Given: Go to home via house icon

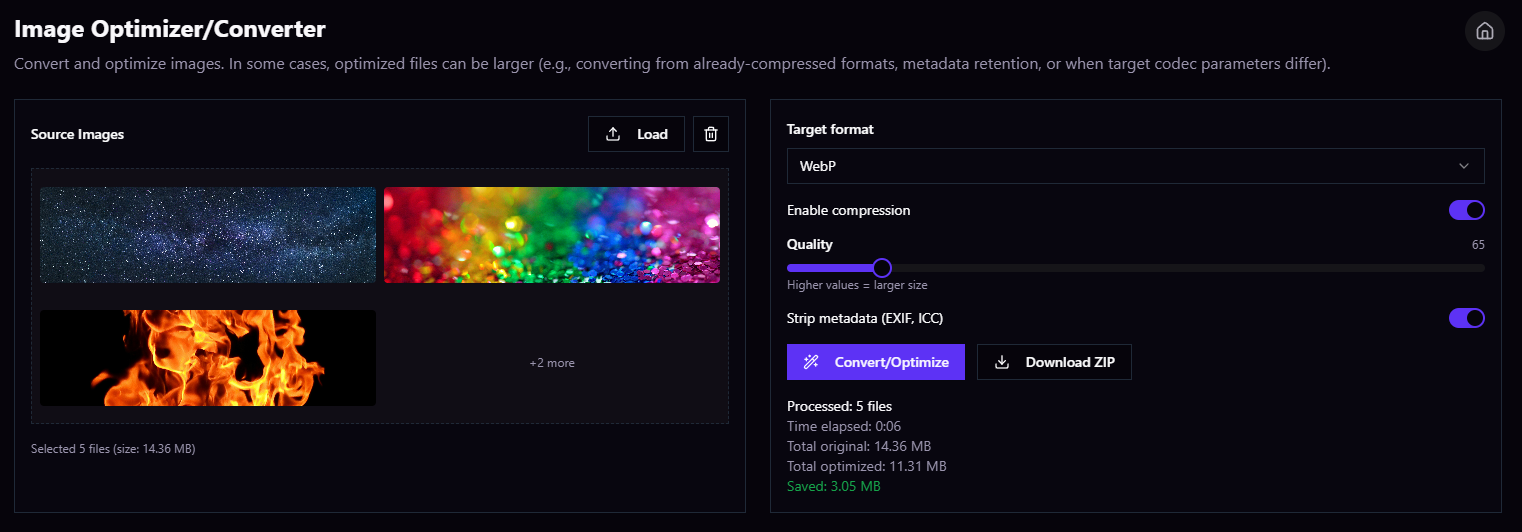Looking at the screenshot, I should 1484,31.
